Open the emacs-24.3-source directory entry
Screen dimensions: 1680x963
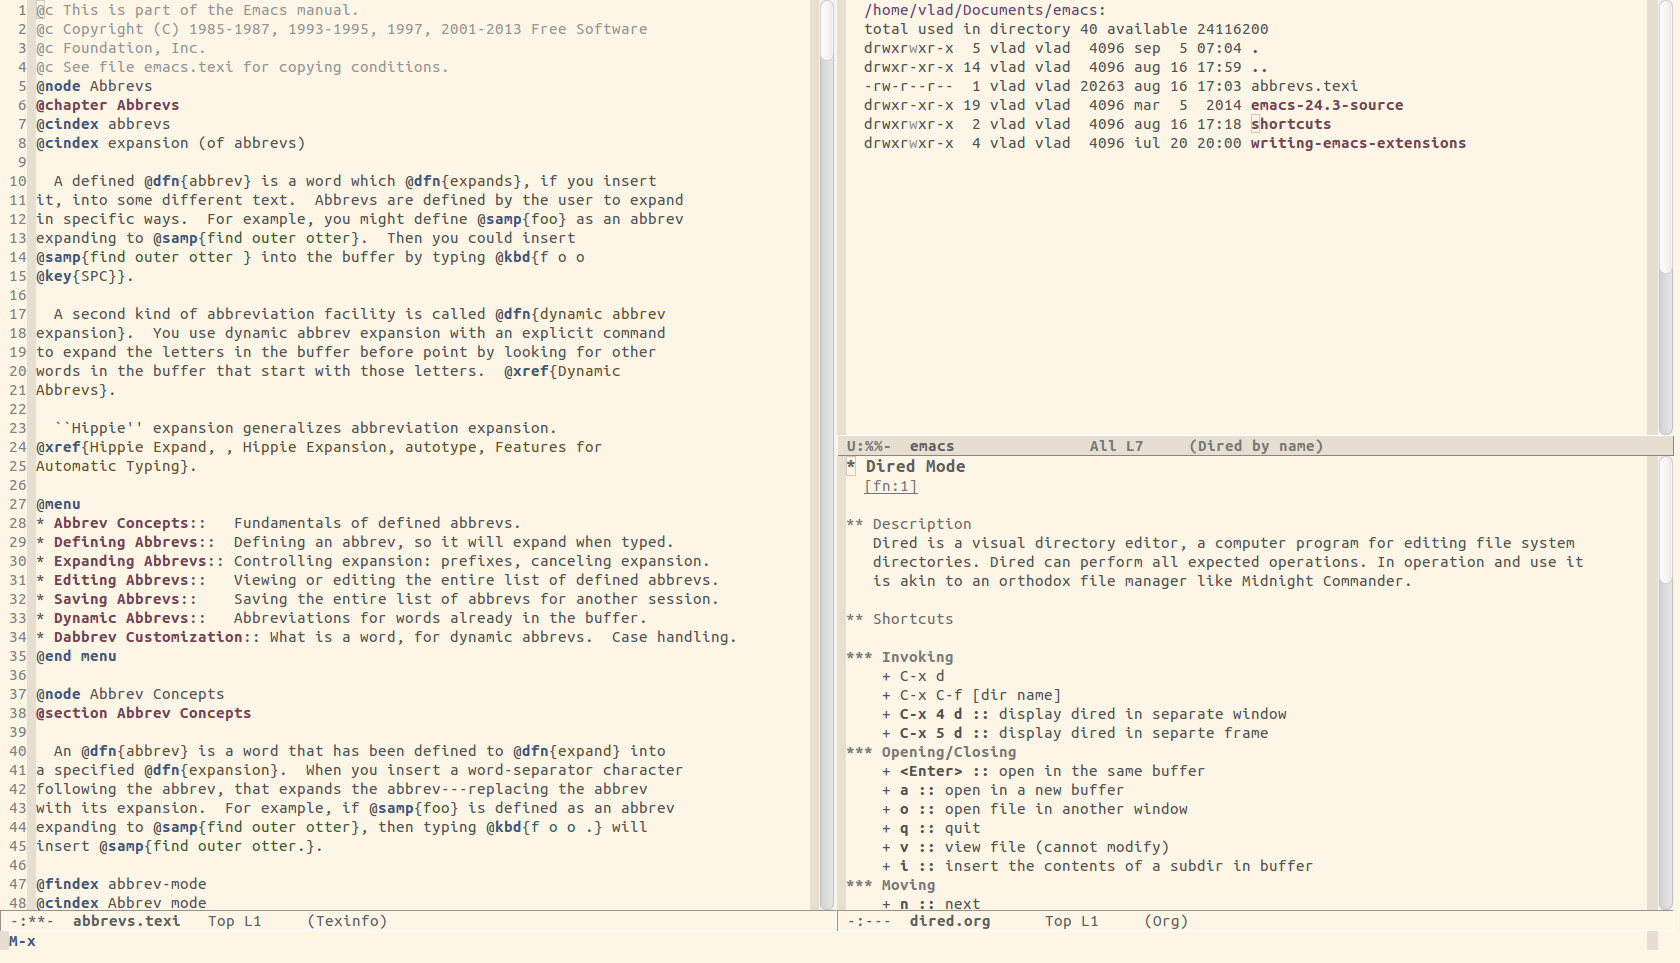coord(1327,105)
